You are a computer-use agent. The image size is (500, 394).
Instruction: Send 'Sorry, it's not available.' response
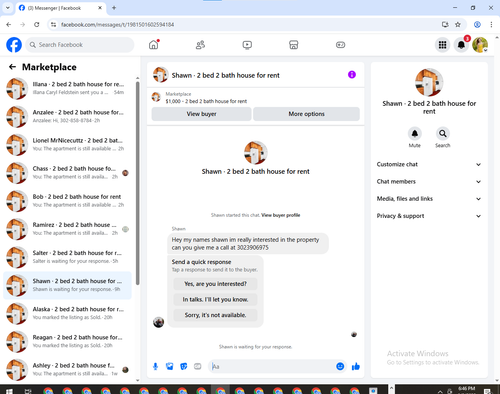click(x=215, y=315)
